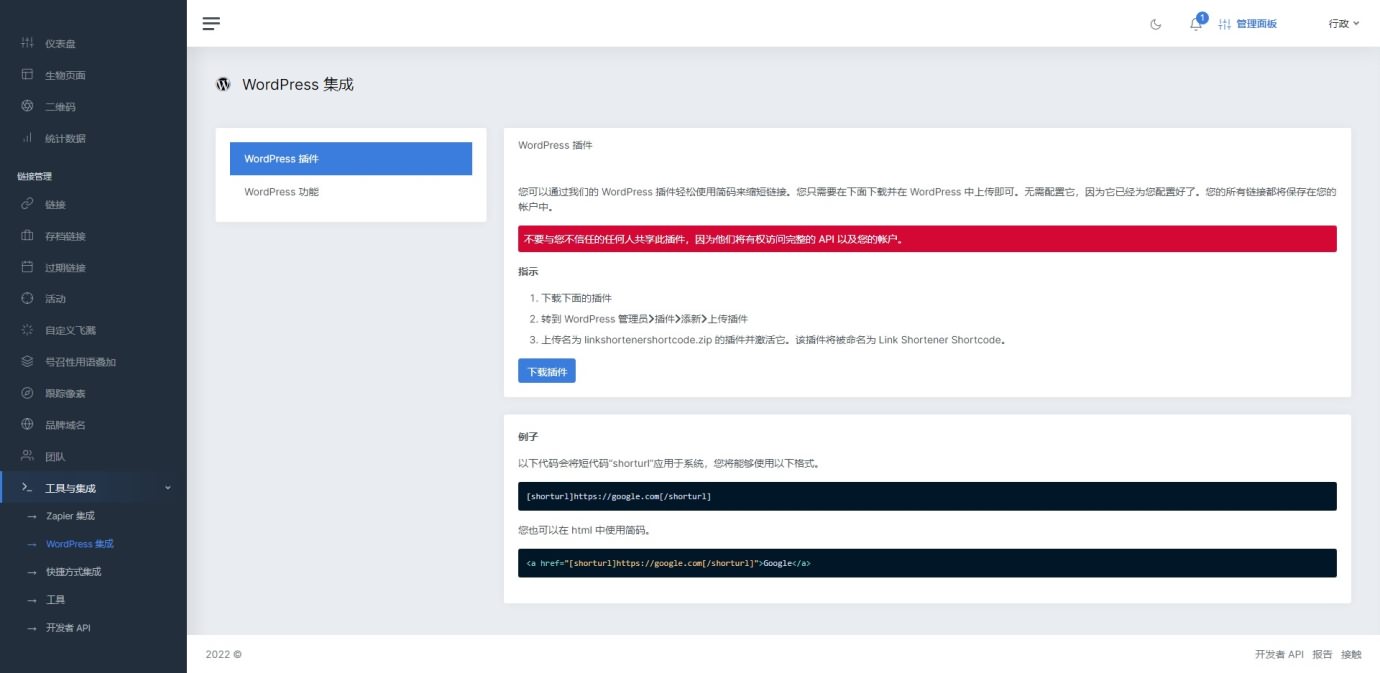Click WordPress logo icon in page title

223,84
